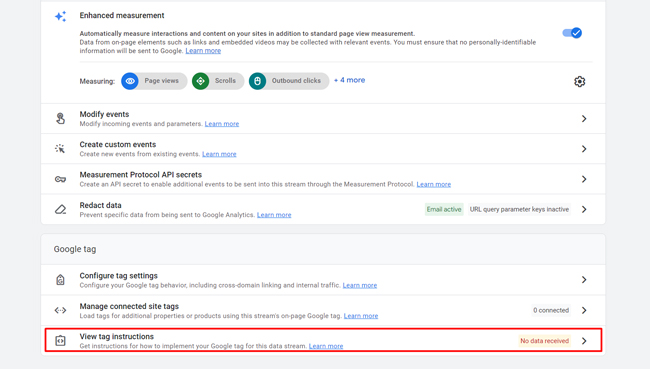This screenshot has width=650, height=369.
Task: Open Enhanced measurement gear settings
Action: point(580,81)
